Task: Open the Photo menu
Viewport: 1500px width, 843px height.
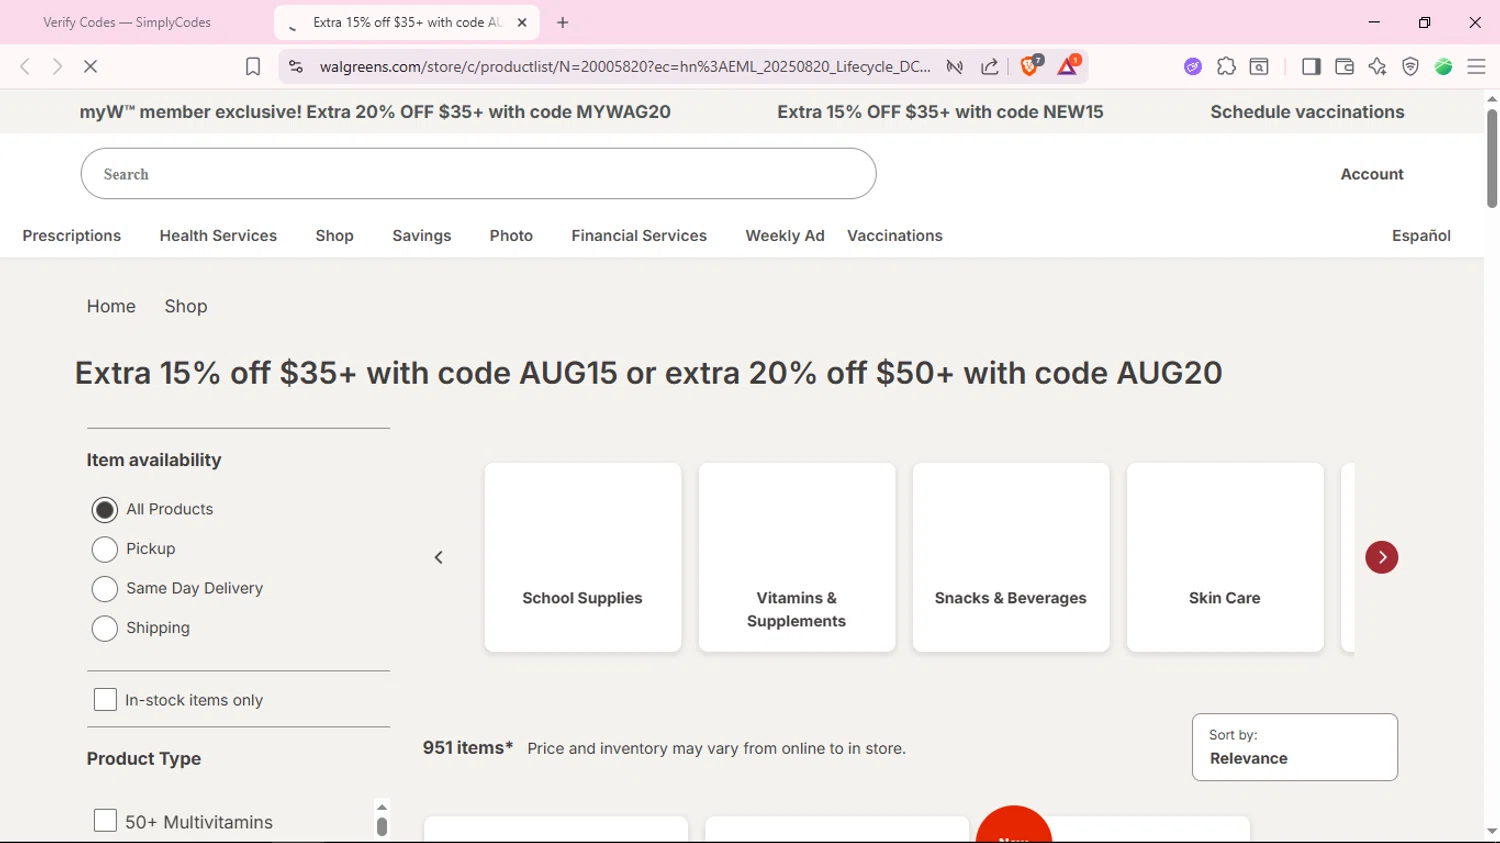Action: (x=511, y=236)
